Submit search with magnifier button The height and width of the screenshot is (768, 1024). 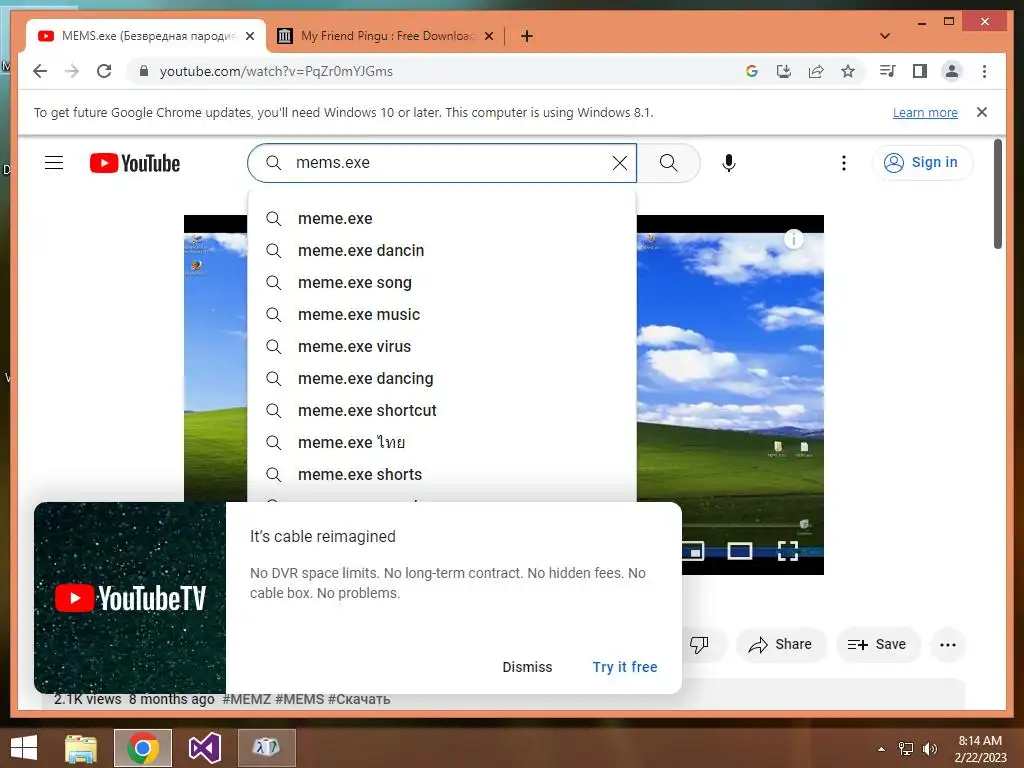[x=669, y=163]
